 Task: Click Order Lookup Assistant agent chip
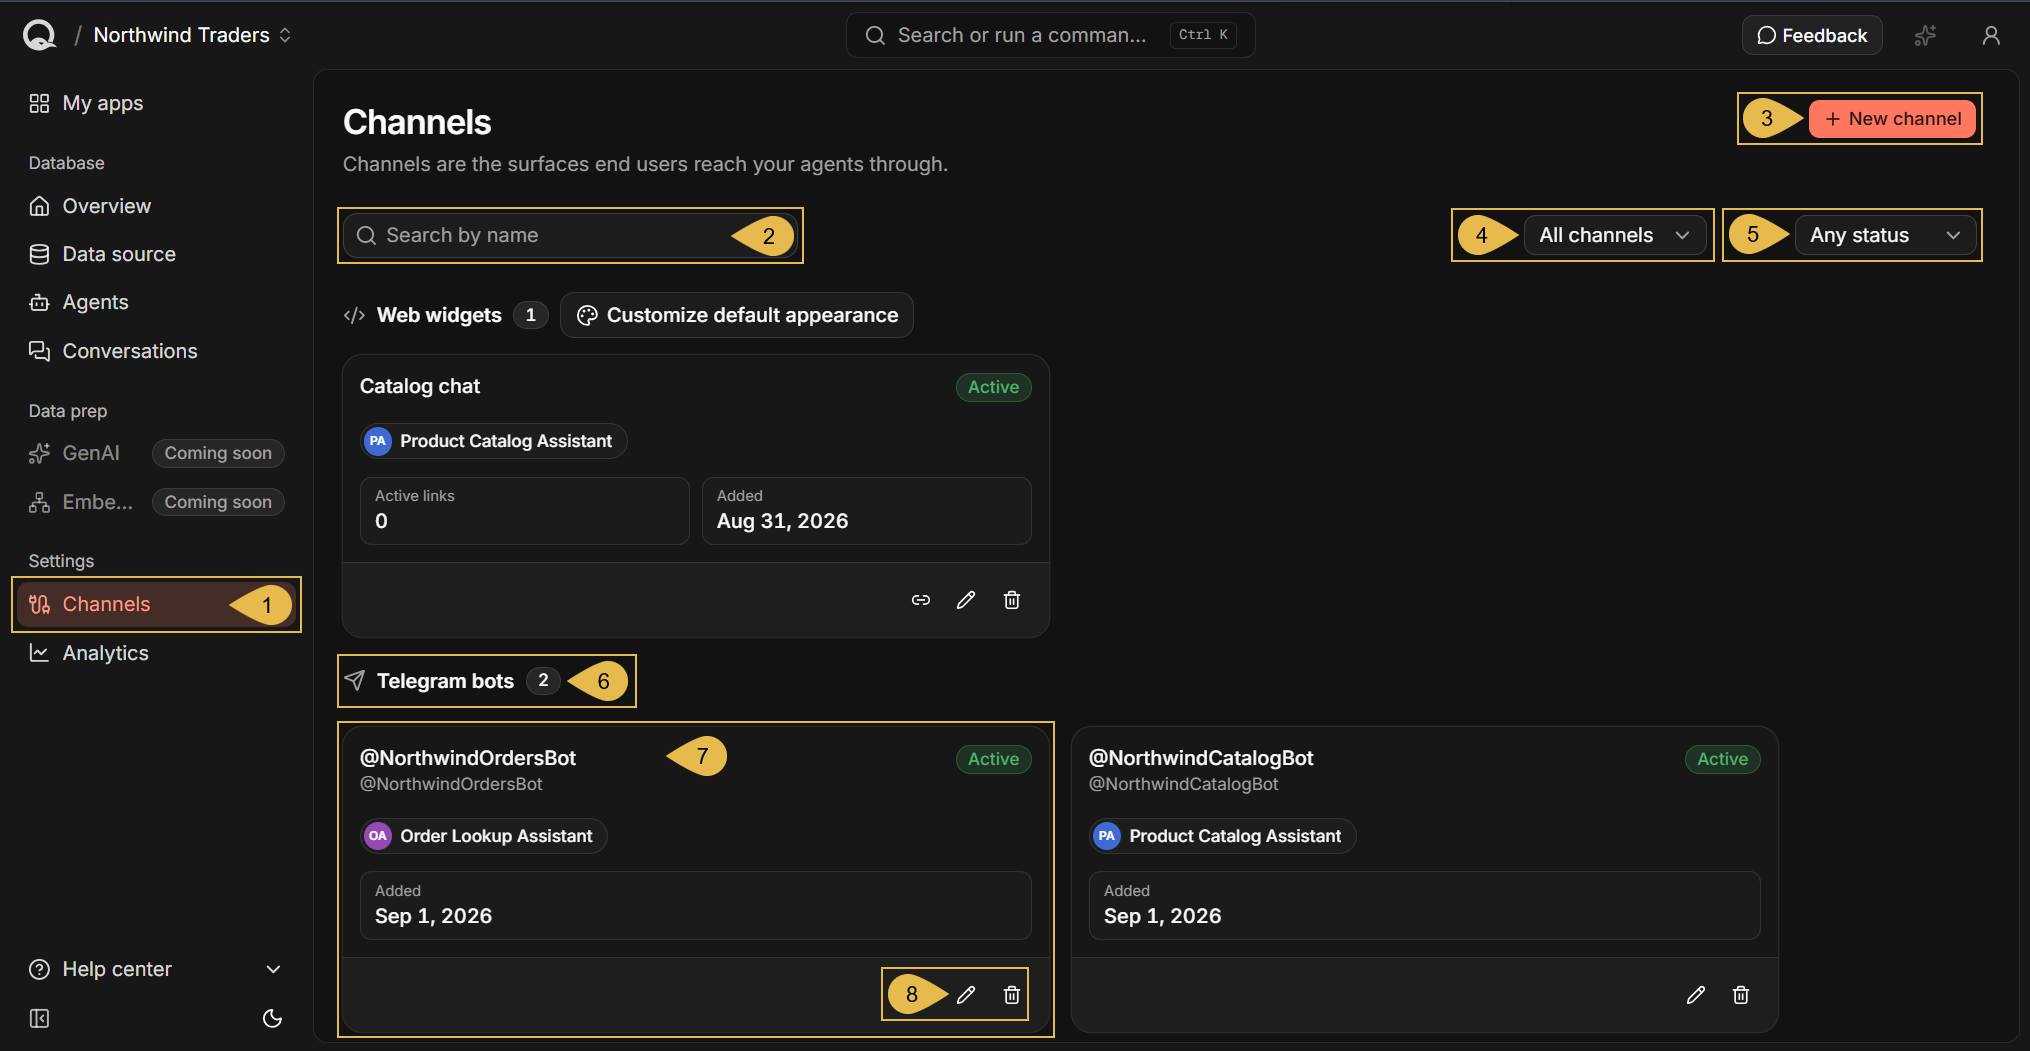pos(483,836)
